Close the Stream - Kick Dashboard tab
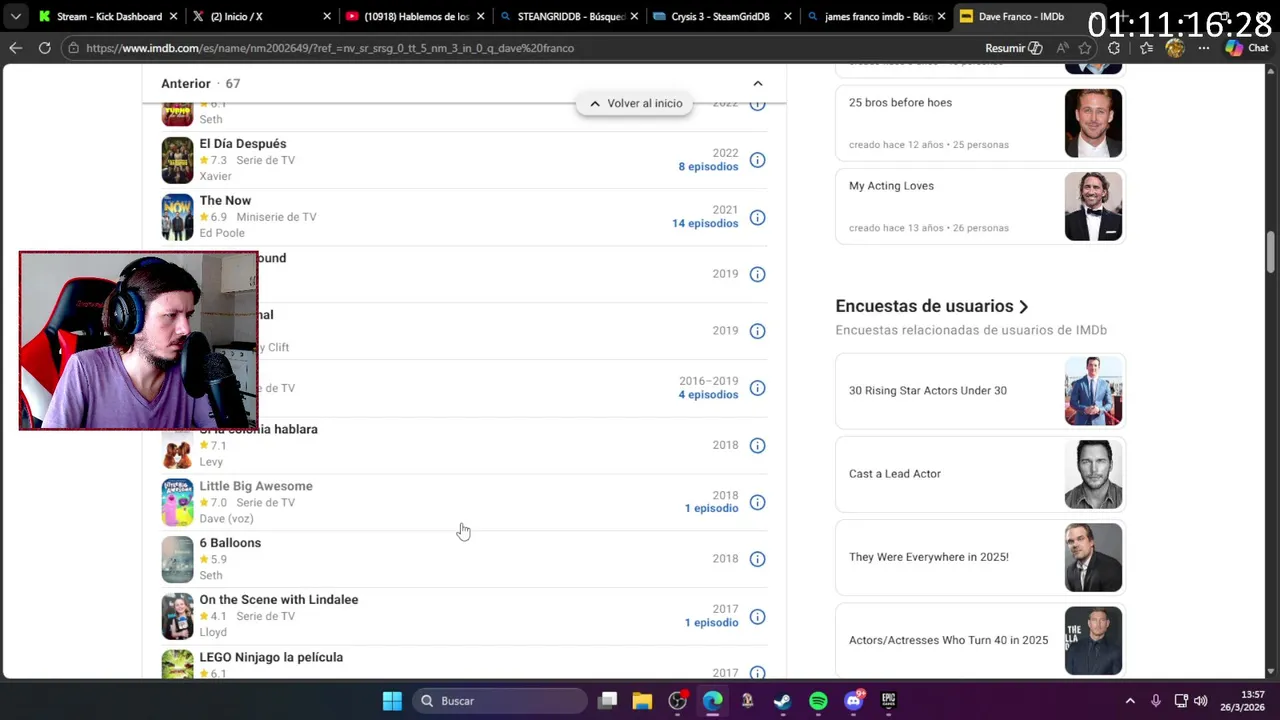The image size is (1280, 720). coord(173,16)
